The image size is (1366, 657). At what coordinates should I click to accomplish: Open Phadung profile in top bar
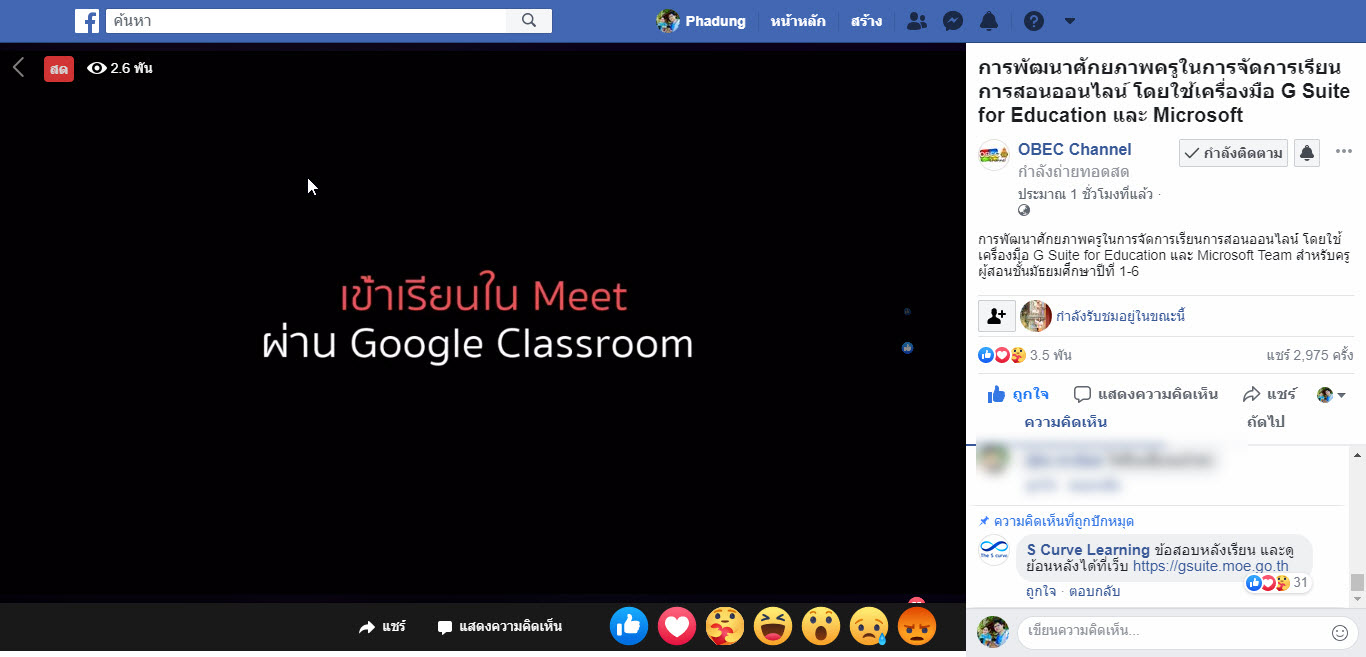pos(702,21)
